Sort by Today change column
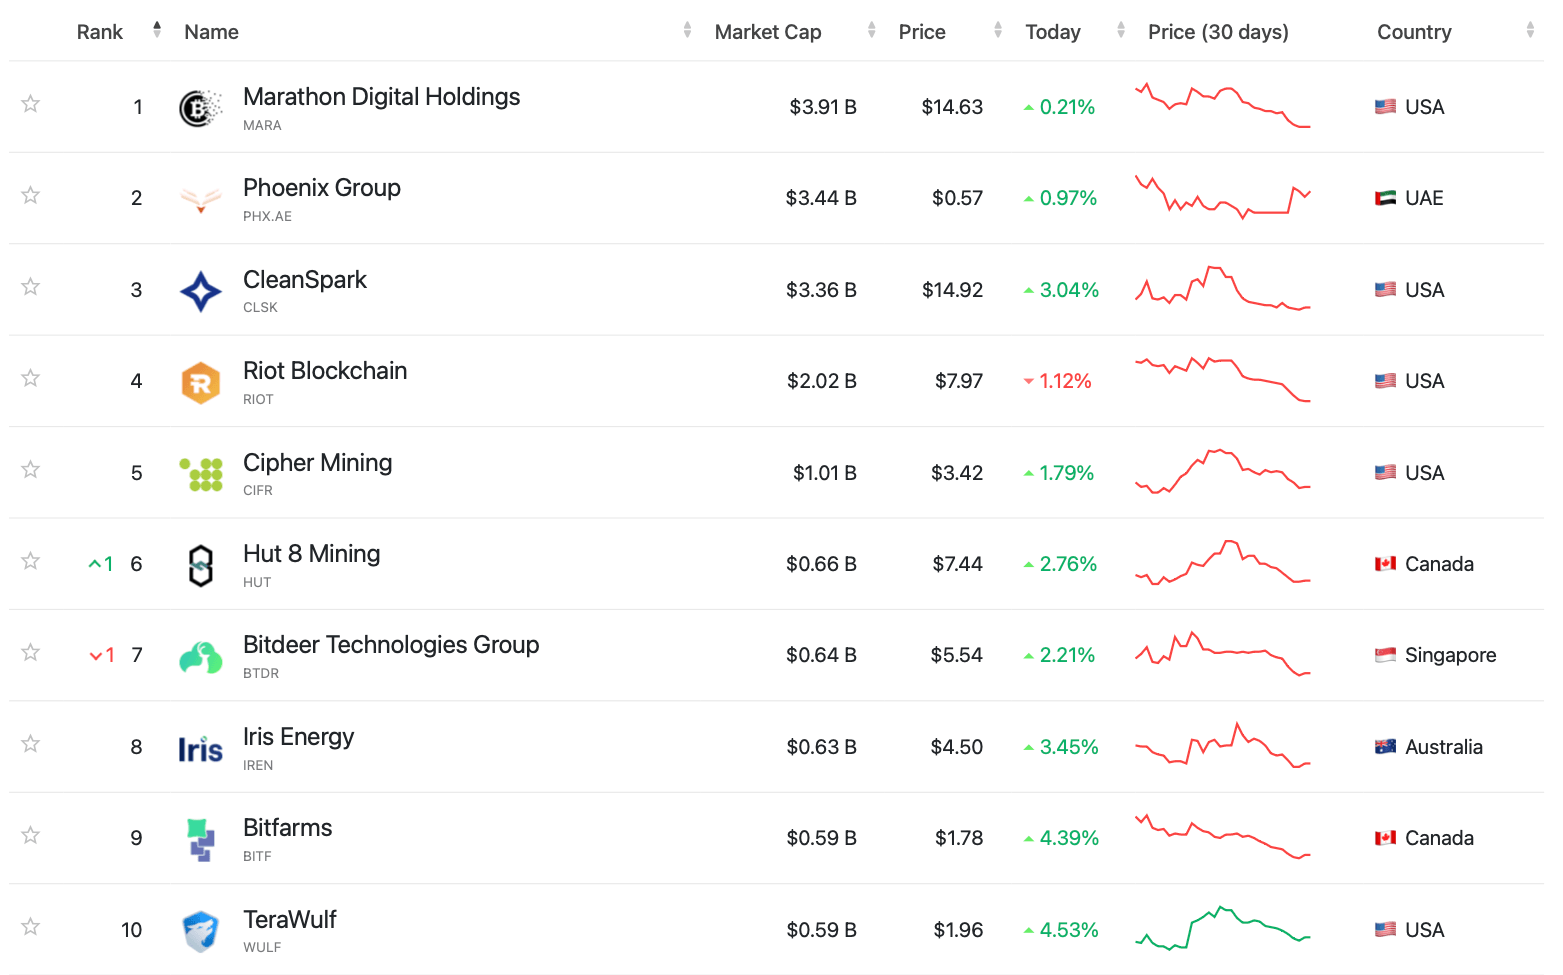Viewport: 1563px width, 975px height. tap(1053, 32)
